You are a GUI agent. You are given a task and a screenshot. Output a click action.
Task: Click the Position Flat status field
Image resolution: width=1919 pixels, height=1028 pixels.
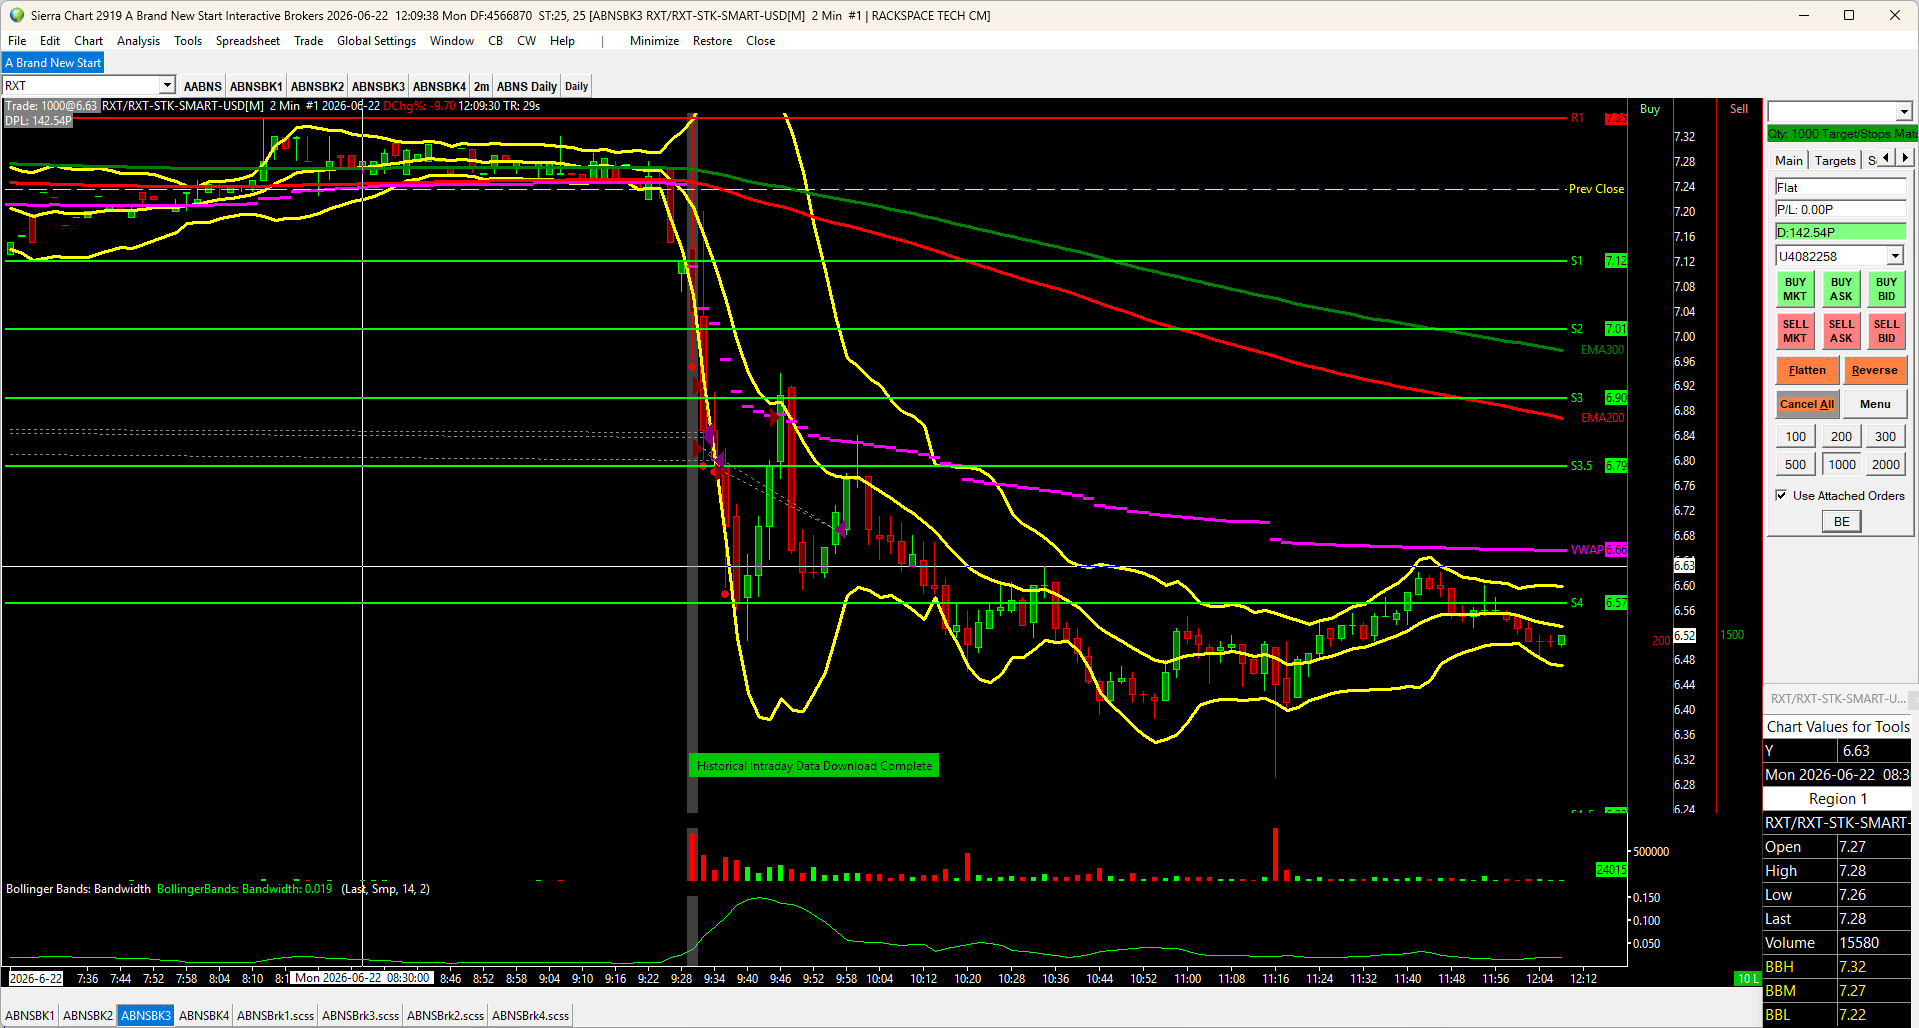click(x=1840, y=187)
